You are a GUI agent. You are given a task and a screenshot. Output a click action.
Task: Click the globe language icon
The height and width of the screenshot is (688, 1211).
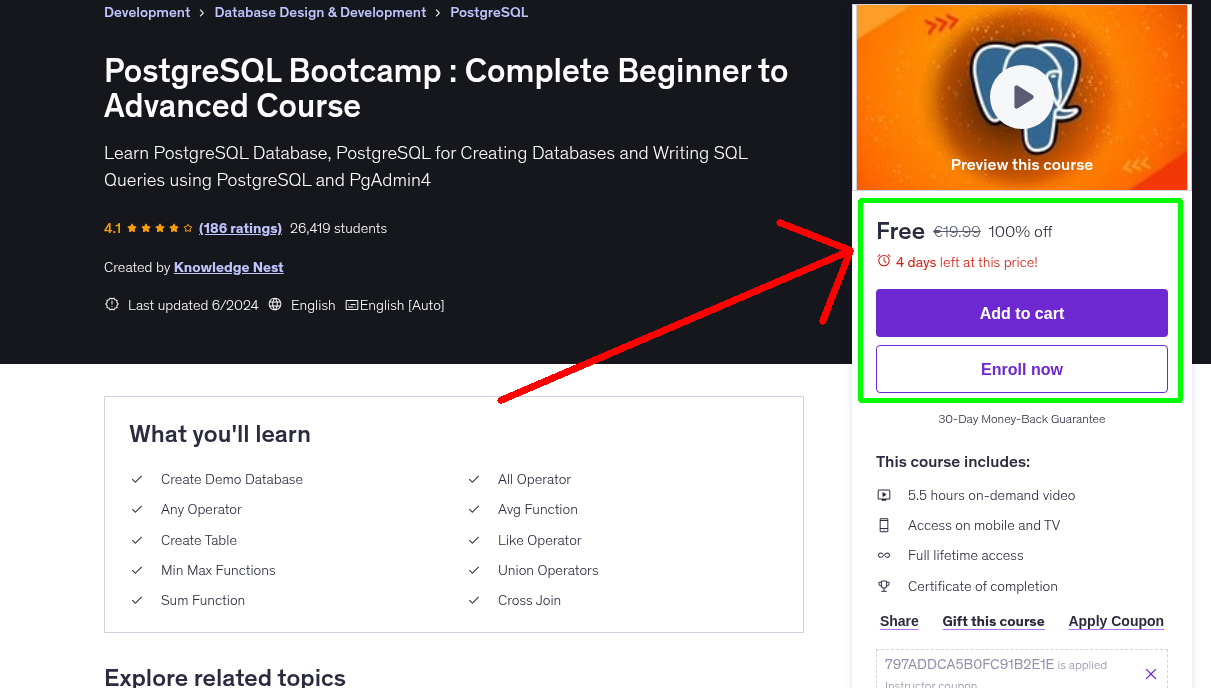point(276,305)
